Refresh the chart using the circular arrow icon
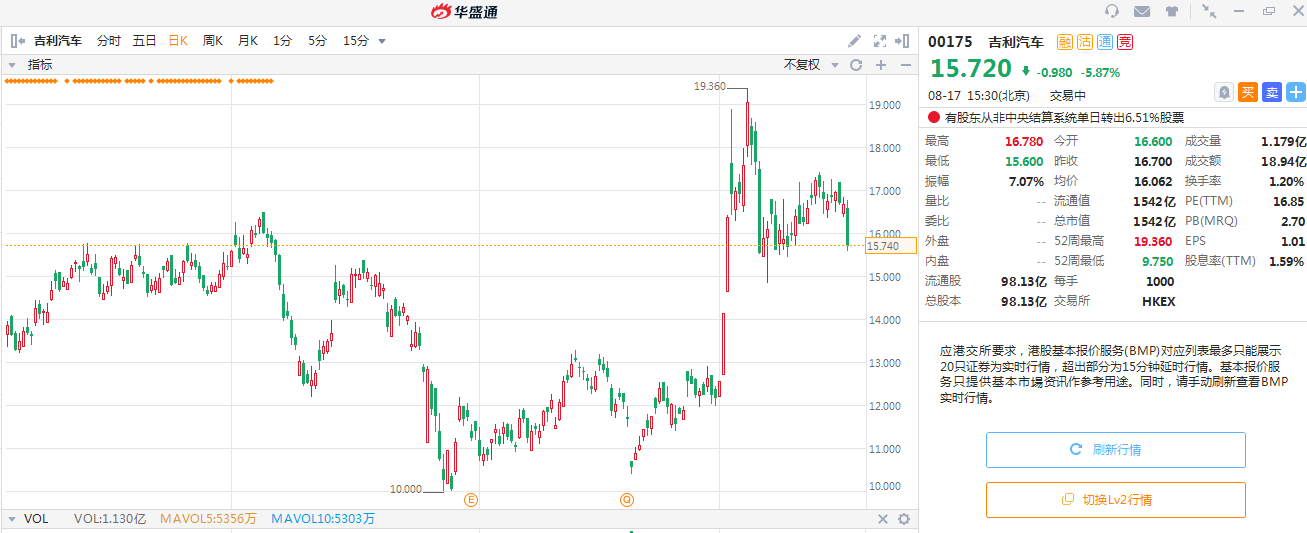 tap(856, 65)
